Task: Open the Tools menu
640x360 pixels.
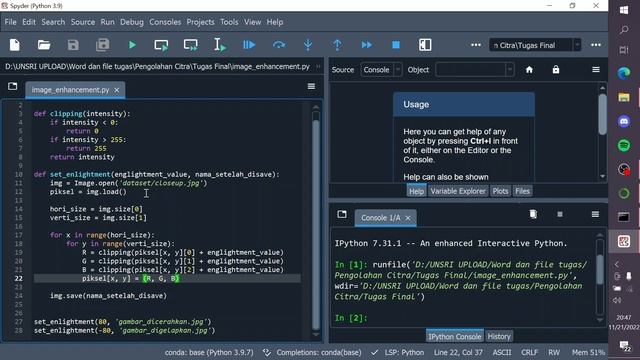Action: [229, 22]
